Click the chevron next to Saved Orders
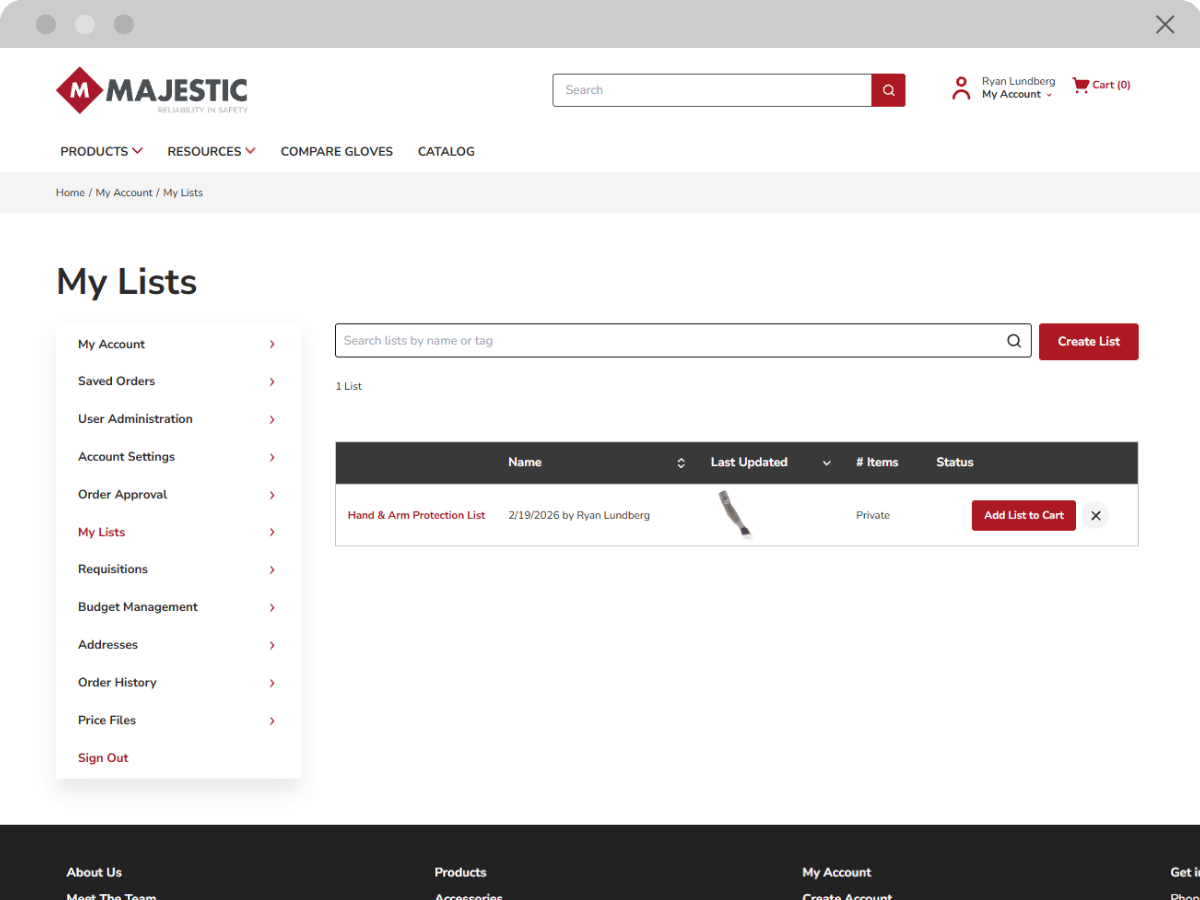The width and height of the screenshot is (1200, 900). coord(271,381)
